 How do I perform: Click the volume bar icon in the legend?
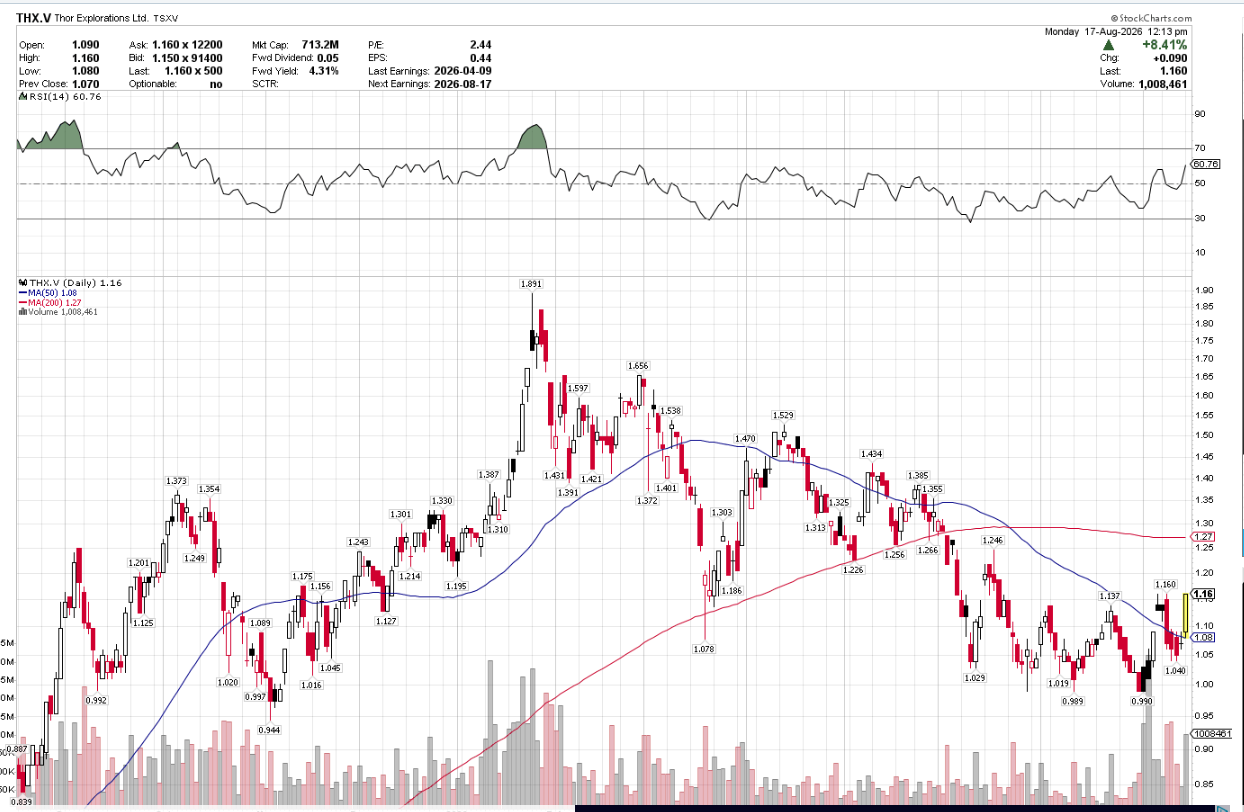coord(22,312)
